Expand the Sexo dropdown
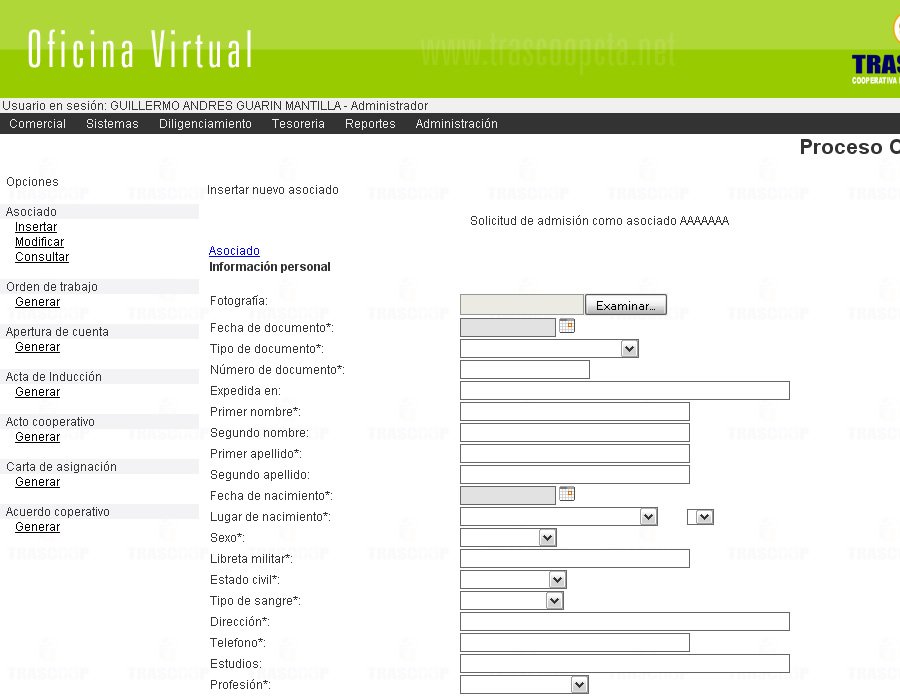Screen dimensions: 900x700 pyautogui.click(x=508, y=538)
